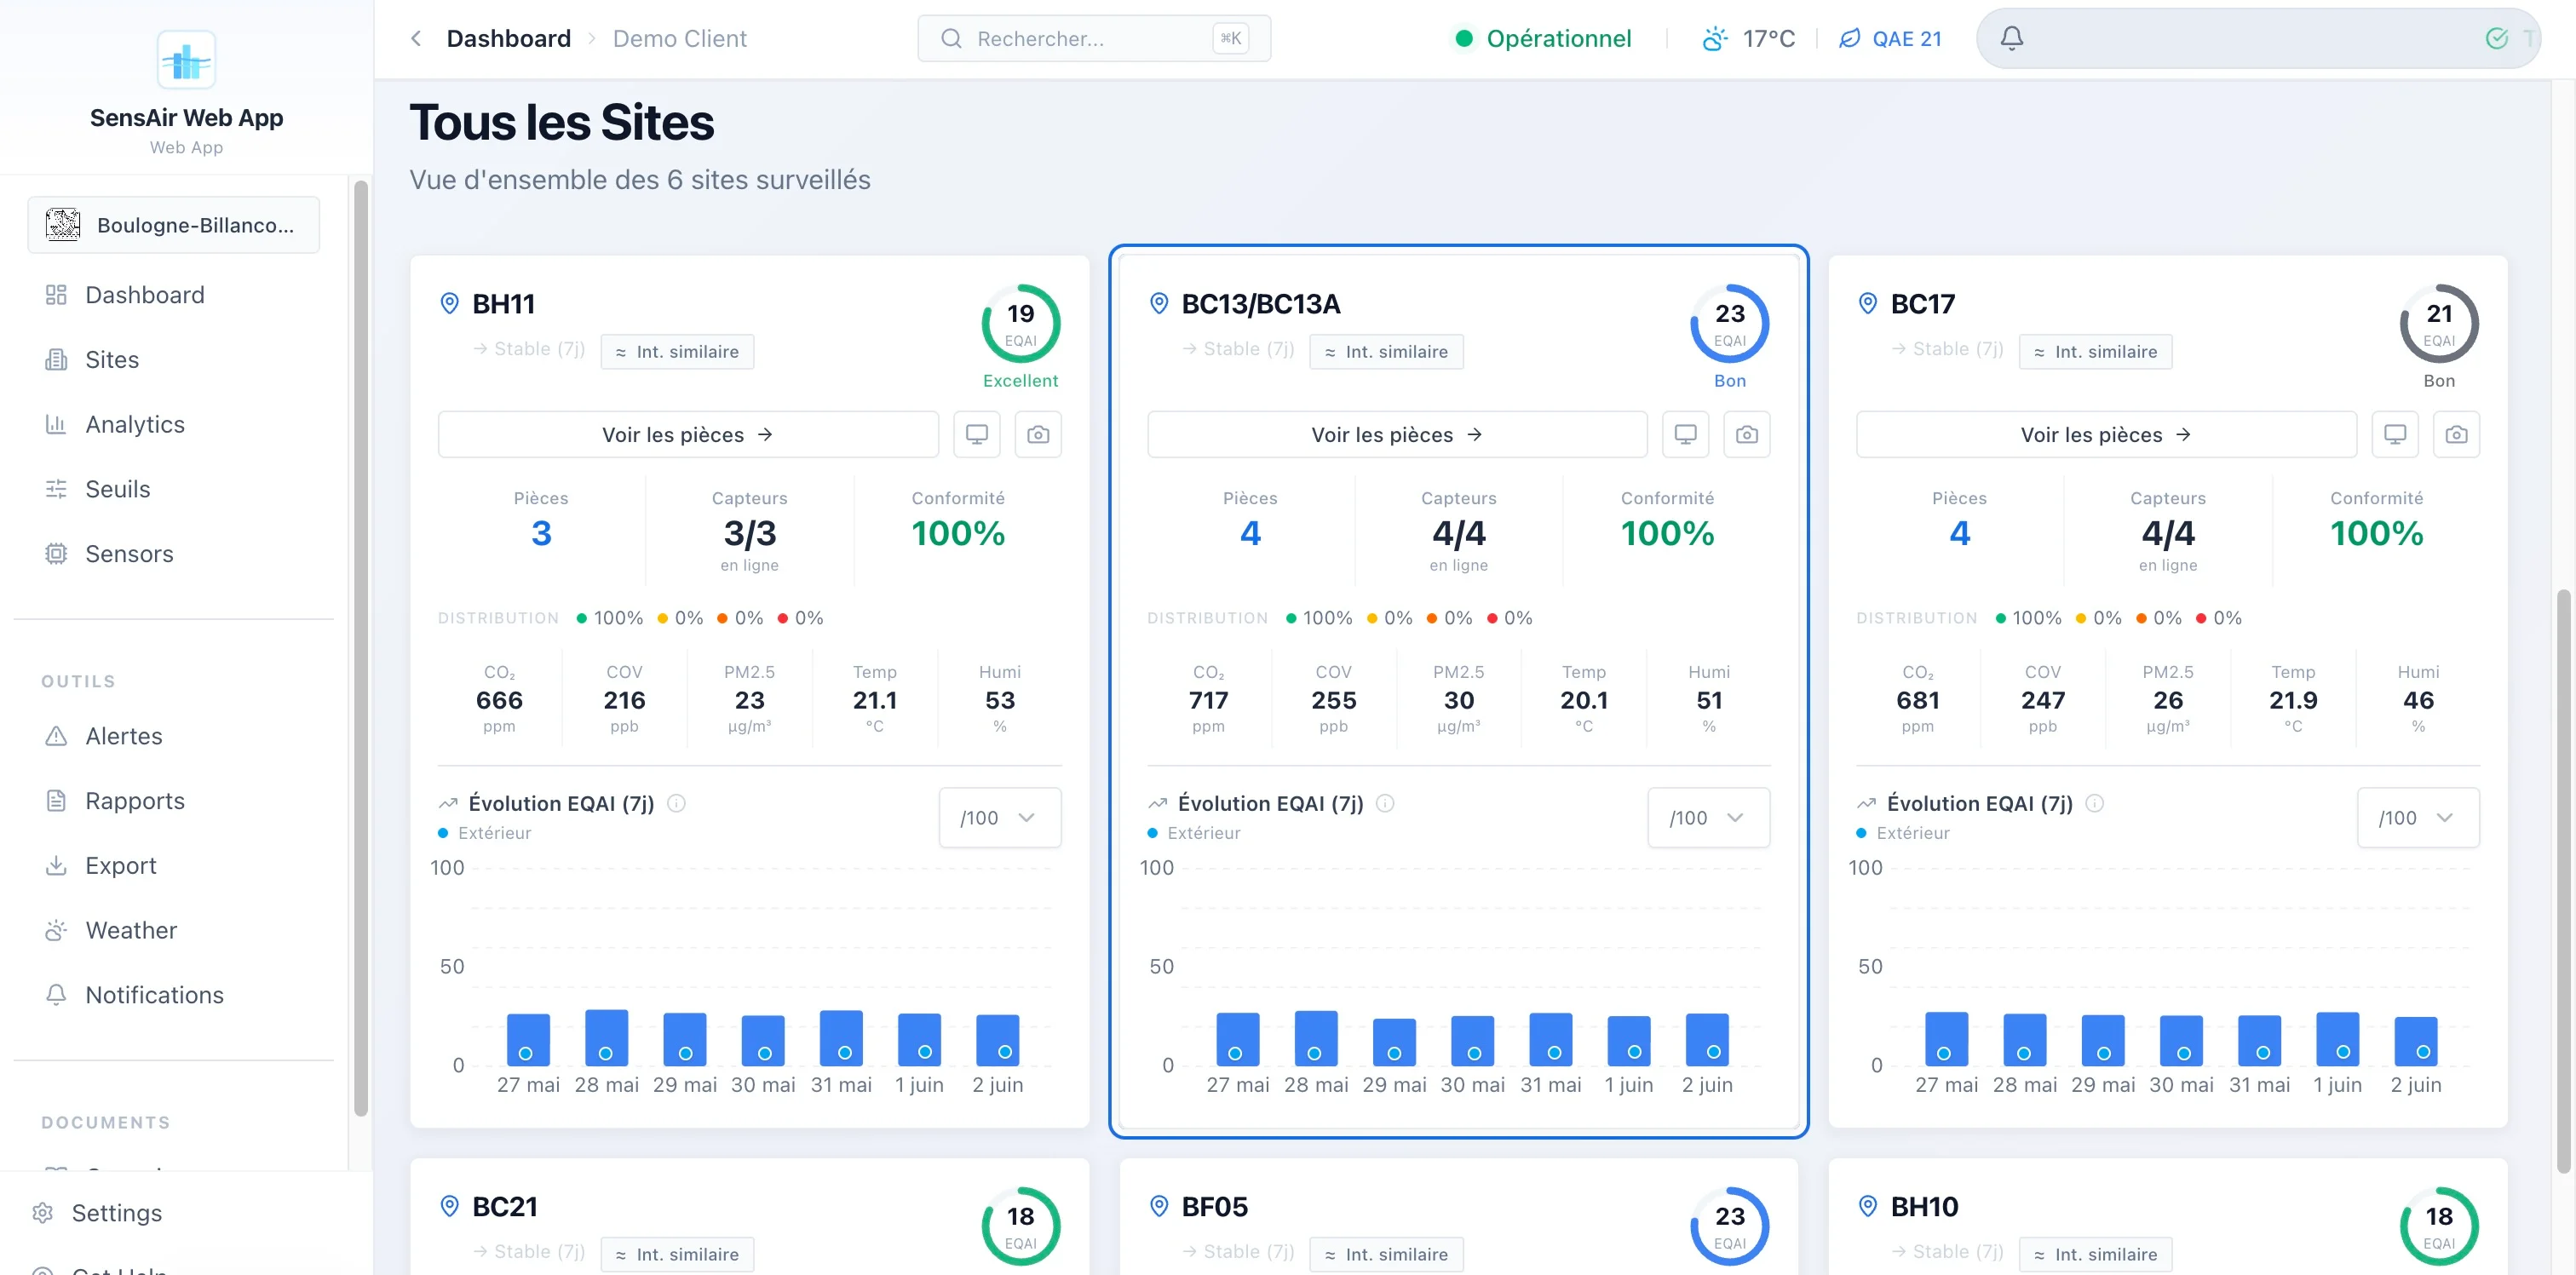Take a snapshot of BH11 card

pos(1038,434)
